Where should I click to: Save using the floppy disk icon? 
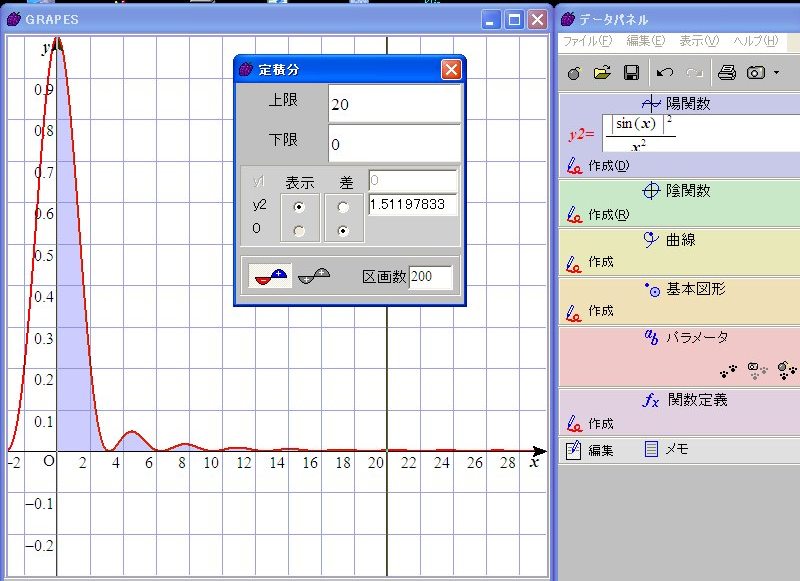(x=631, y=73)
